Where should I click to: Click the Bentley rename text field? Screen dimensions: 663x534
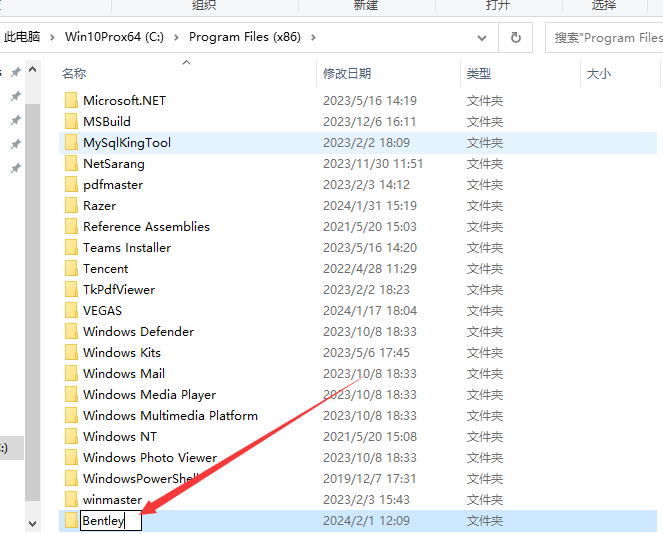pos(110,521)
